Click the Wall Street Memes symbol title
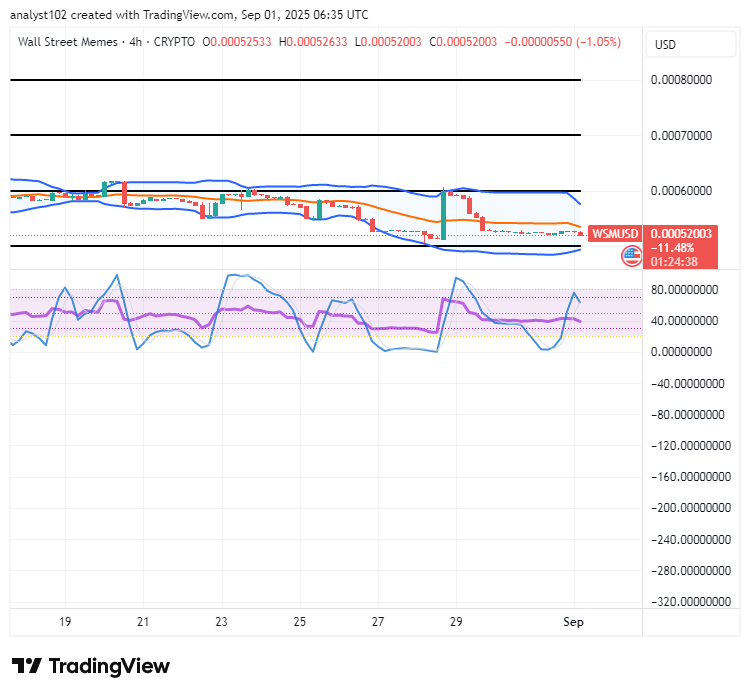The height and width of the screenshot is (696, 750). click(x=67, y=42)
